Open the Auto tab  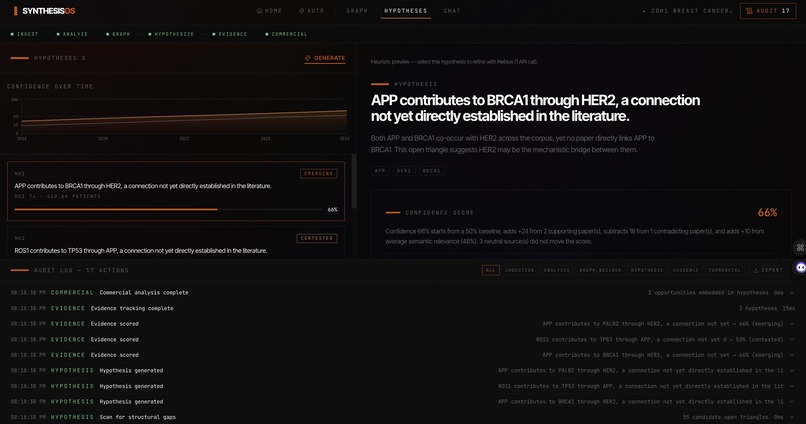pos(312,11)
